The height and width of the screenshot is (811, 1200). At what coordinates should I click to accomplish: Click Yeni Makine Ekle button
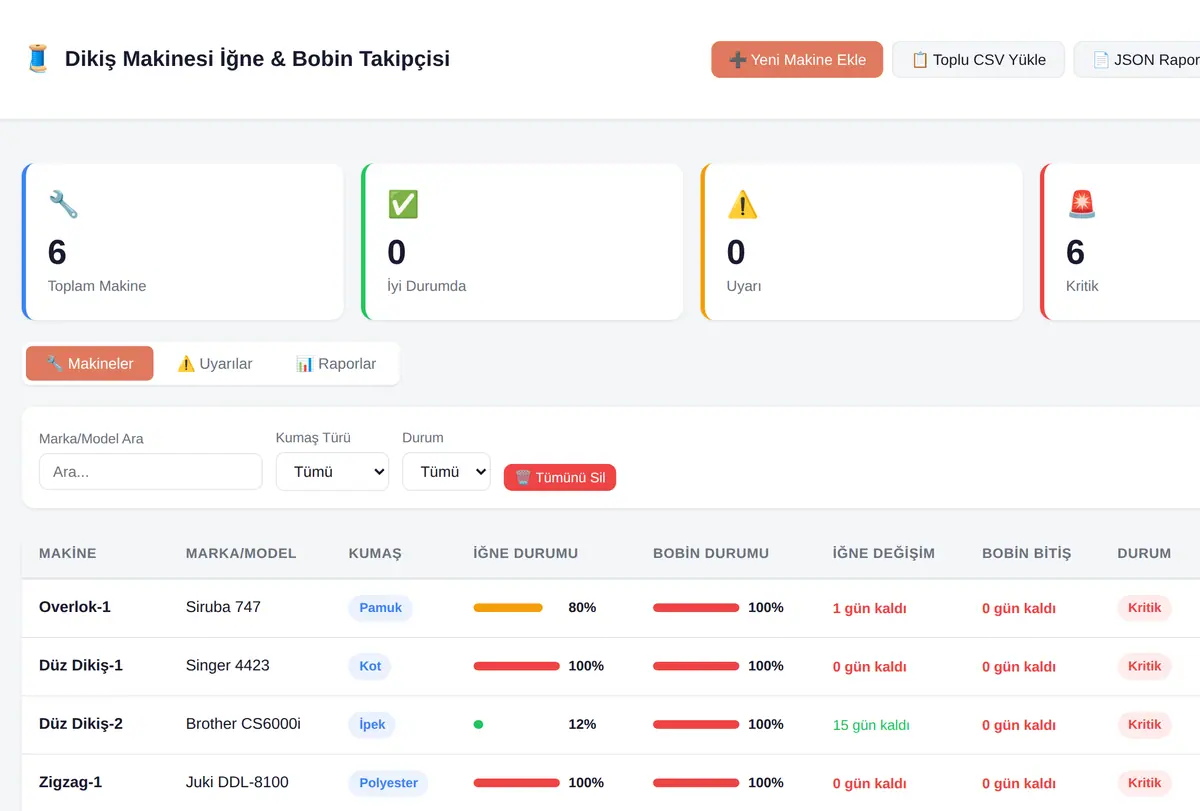797,60
